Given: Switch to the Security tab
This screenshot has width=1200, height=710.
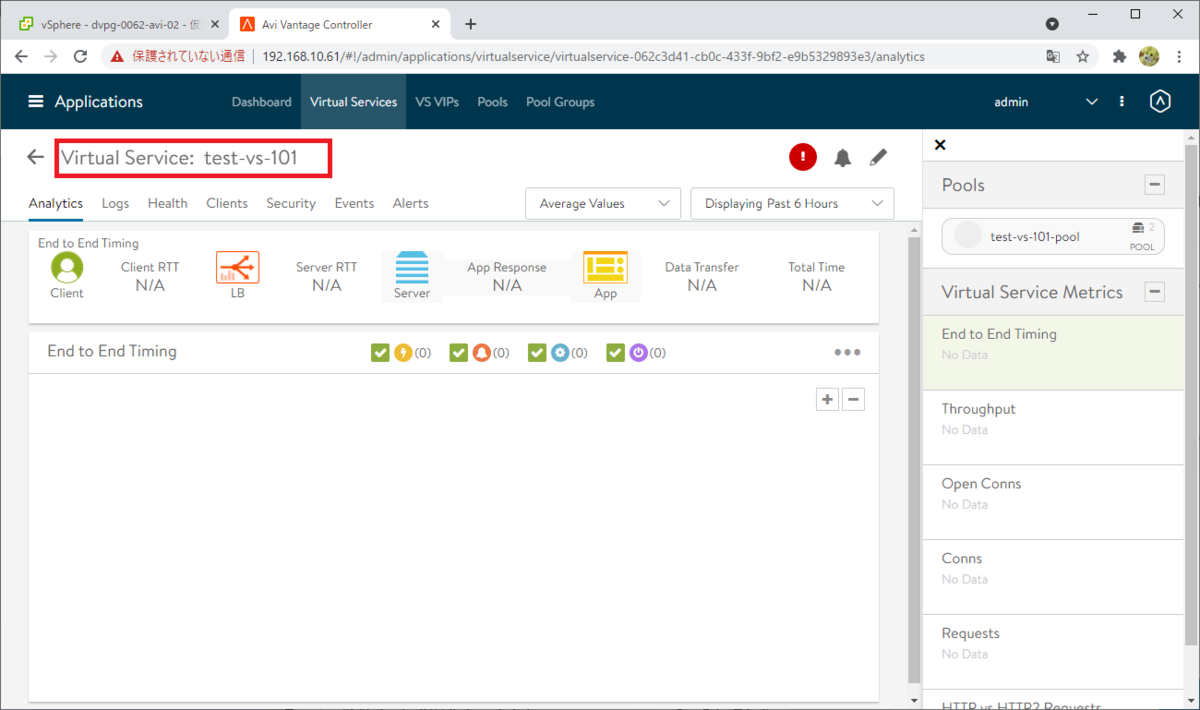Looking at the screenshot, I should coord(291,203).
